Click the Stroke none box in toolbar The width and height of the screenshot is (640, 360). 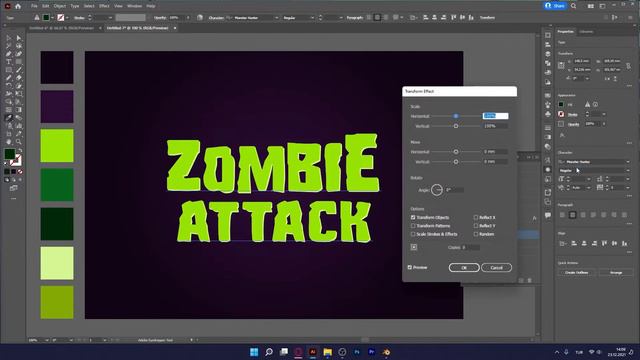coord(16,160)
